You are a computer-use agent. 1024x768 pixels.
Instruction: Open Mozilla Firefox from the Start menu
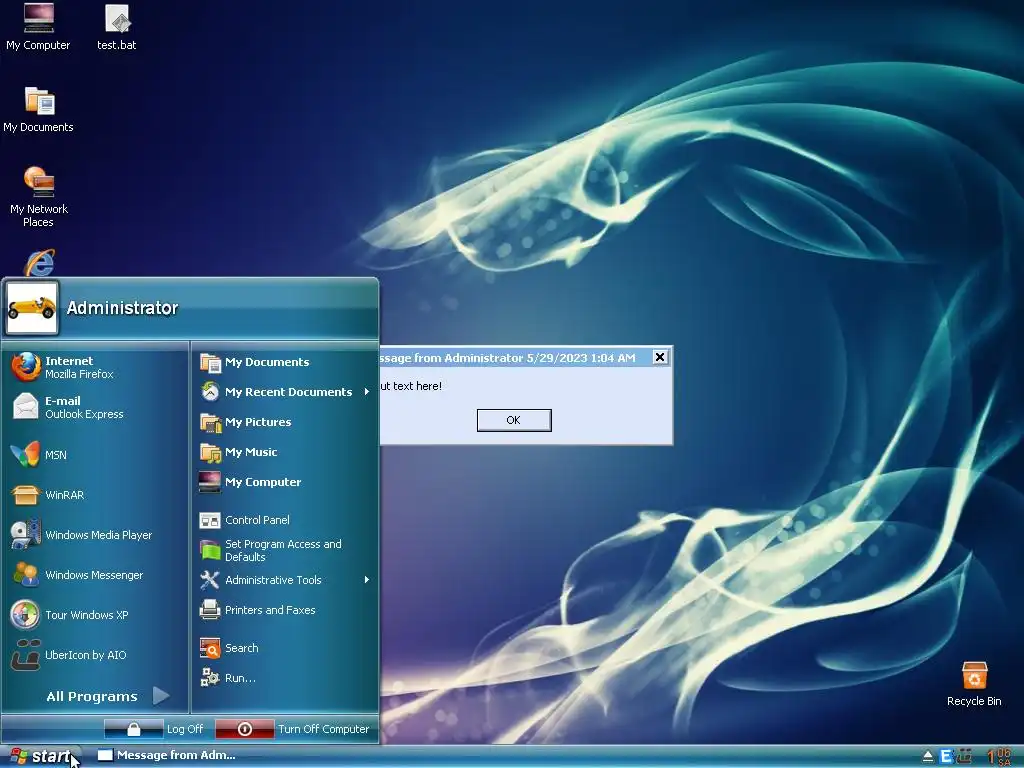tap(96, 367)
